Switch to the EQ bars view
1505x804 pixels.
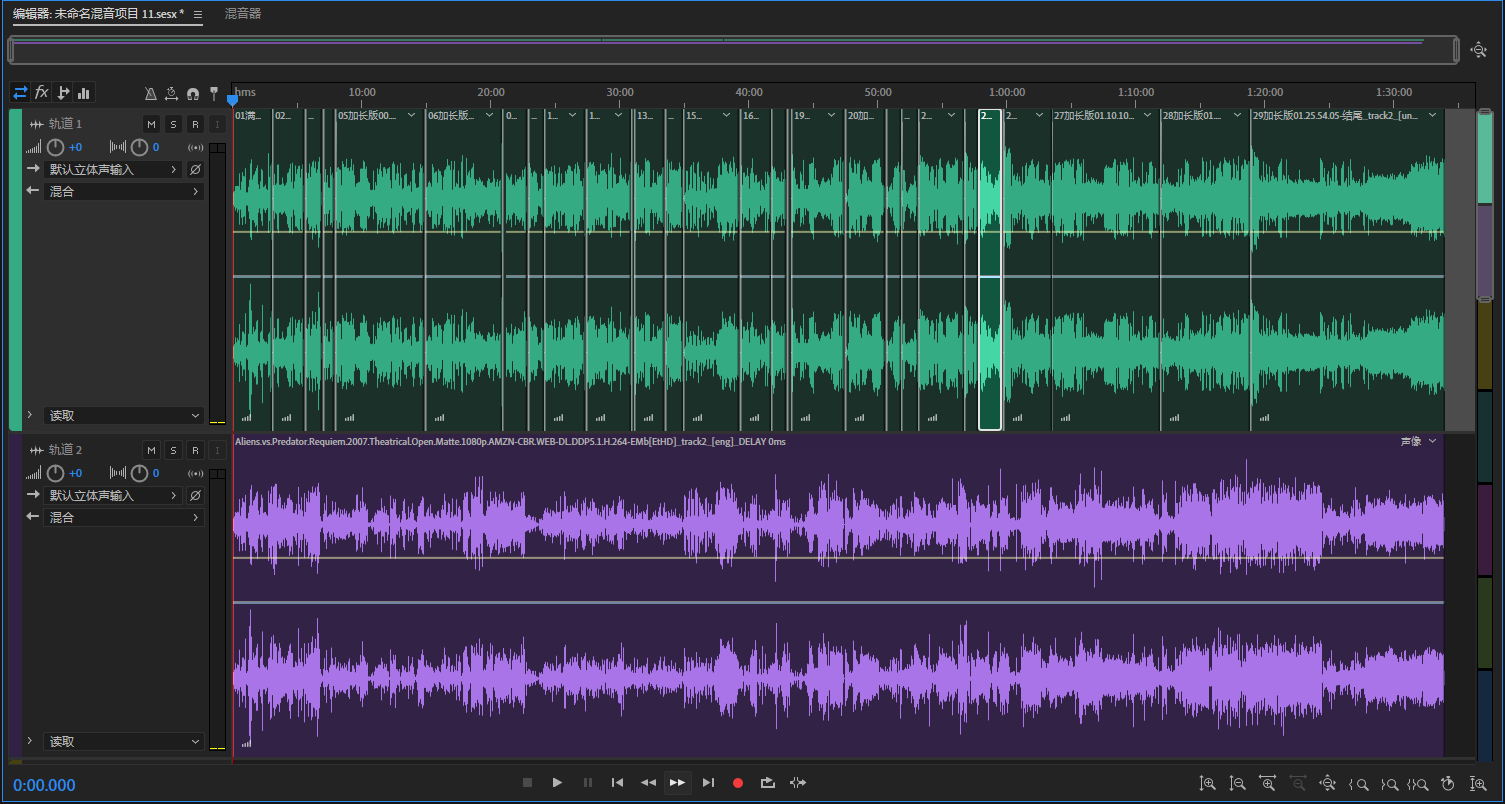point(84,93)
